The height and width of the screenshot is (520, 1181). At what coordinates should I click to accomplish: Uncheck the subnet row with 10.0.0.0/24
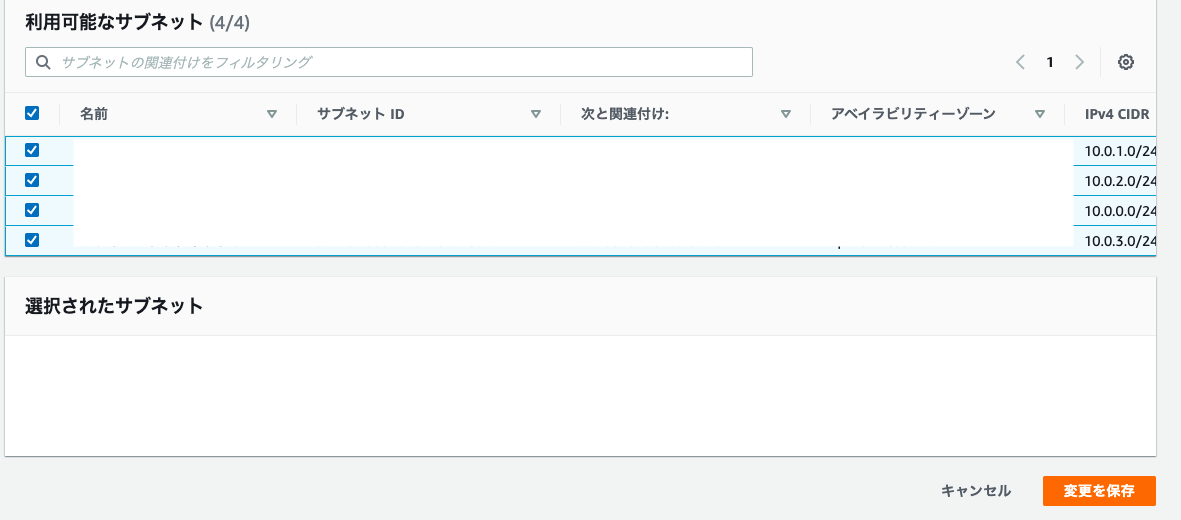coord(32,210)
